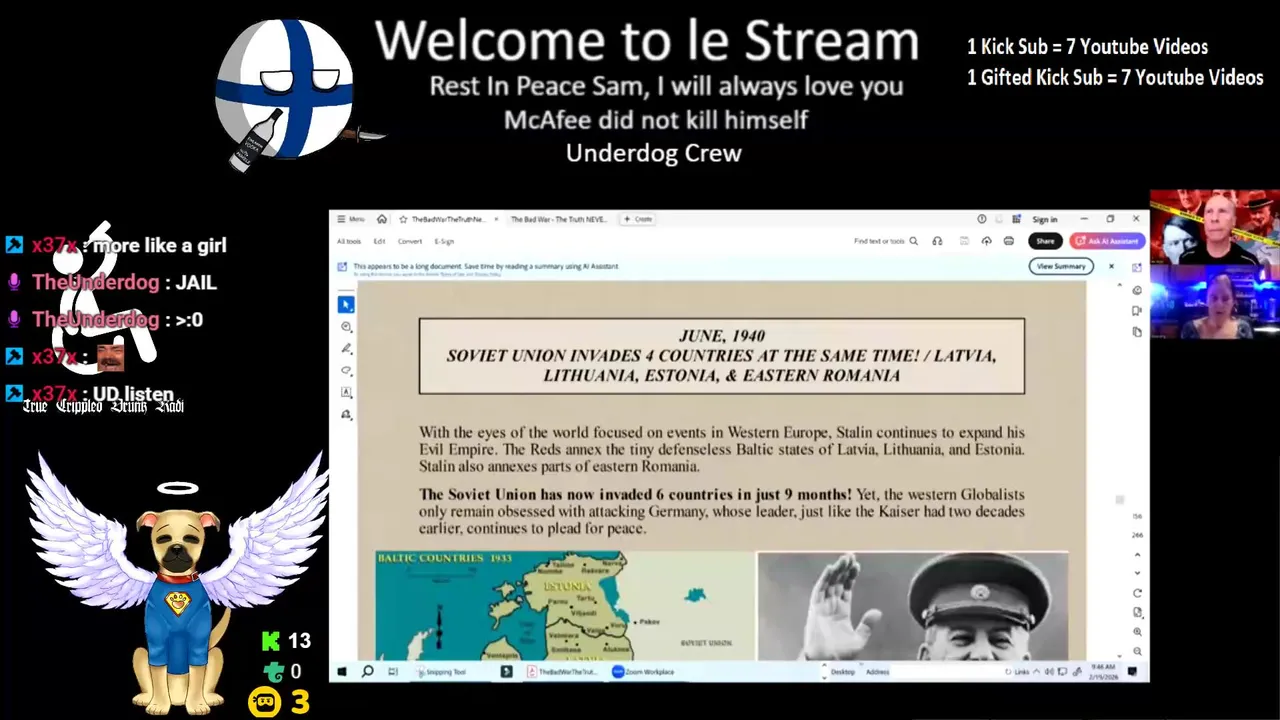This screenshot has width=1280, height=720.
Task: Open the Acrobat hamburger Menu
Action: (350, 219)
